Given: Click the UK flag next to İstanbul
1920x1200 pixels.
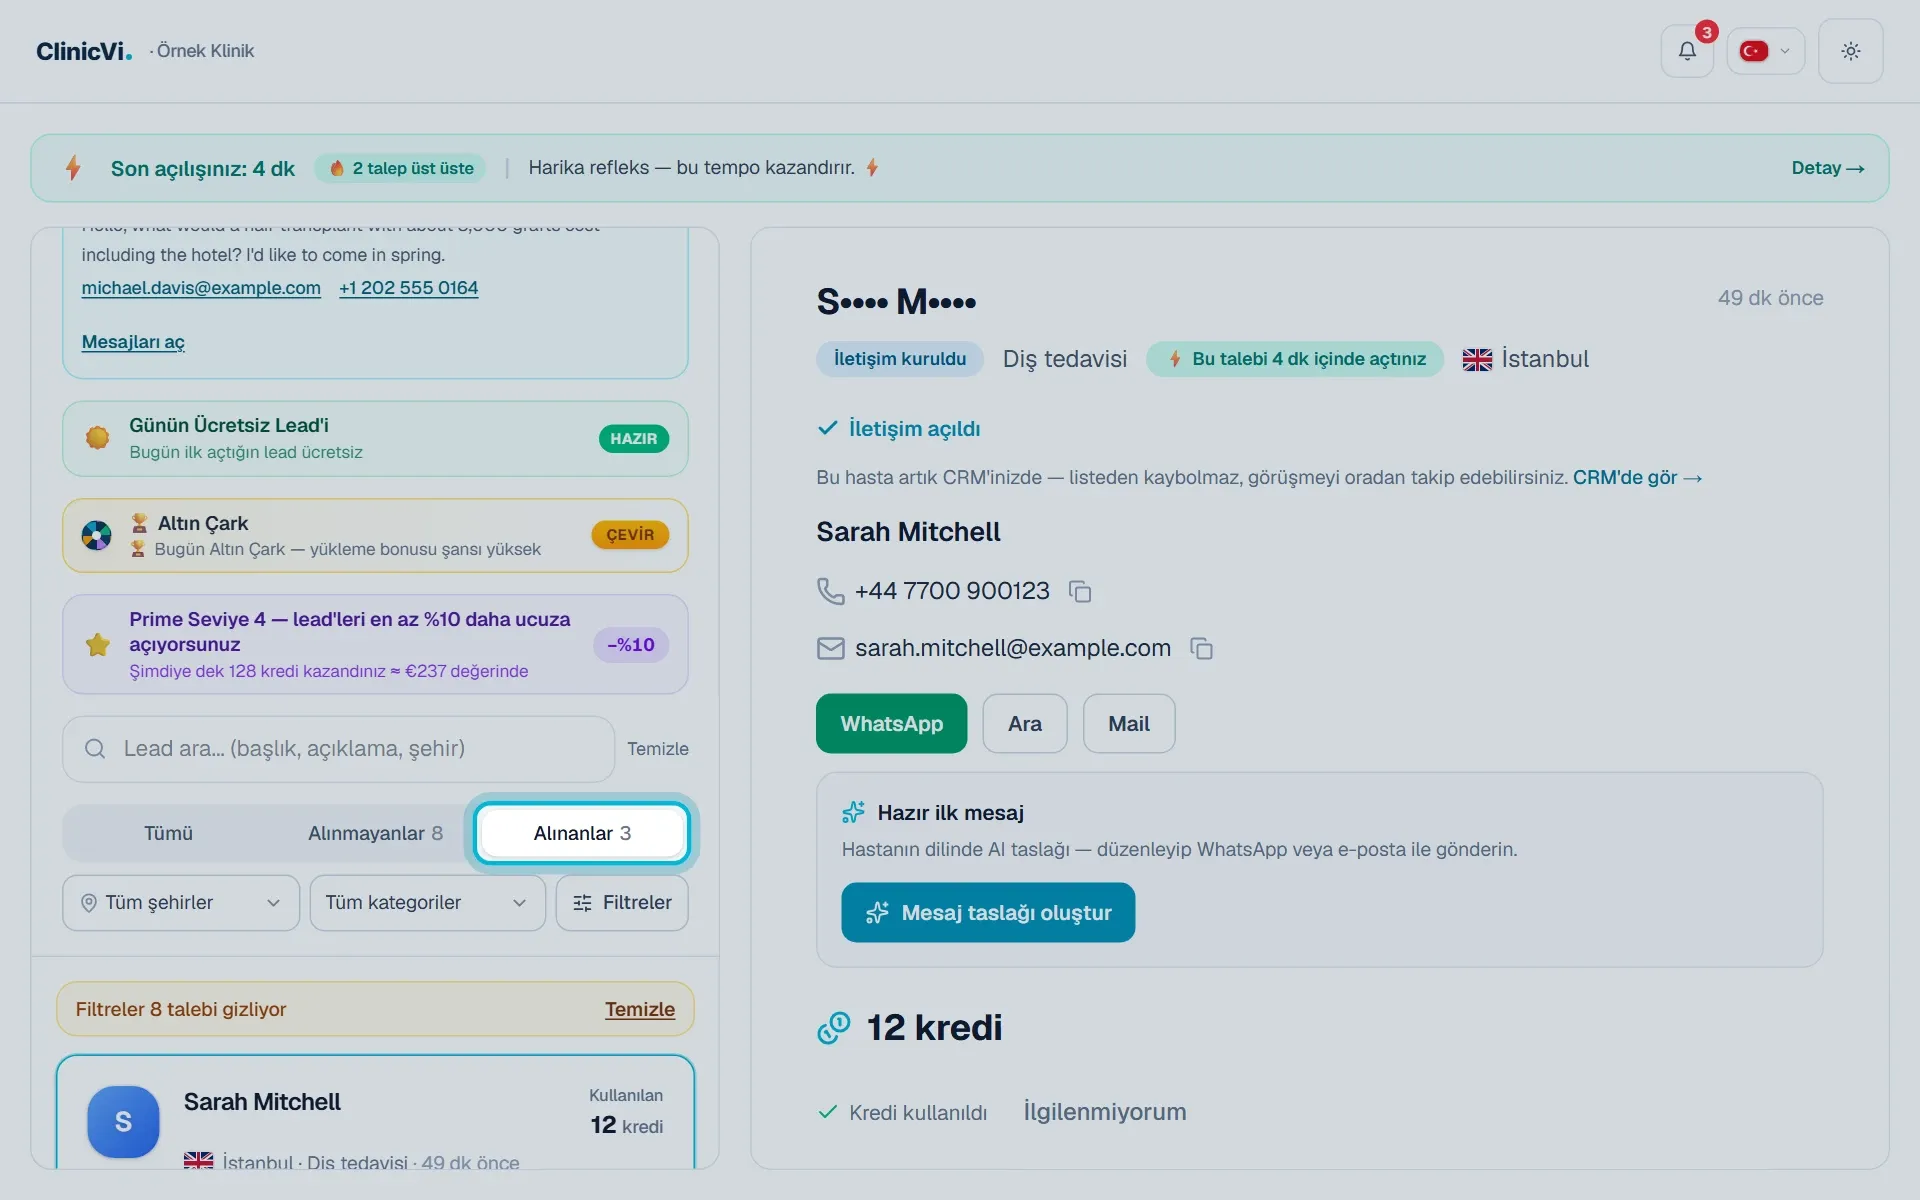Looking at the screenshot, I should pyautogui.click(x=1477, y=360).
